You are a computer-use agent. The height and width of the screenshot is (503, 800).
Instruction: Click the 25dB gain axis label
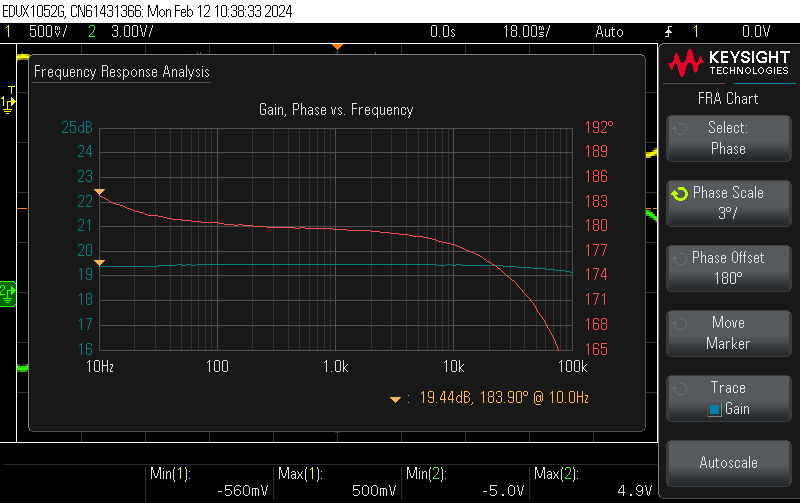77,127
